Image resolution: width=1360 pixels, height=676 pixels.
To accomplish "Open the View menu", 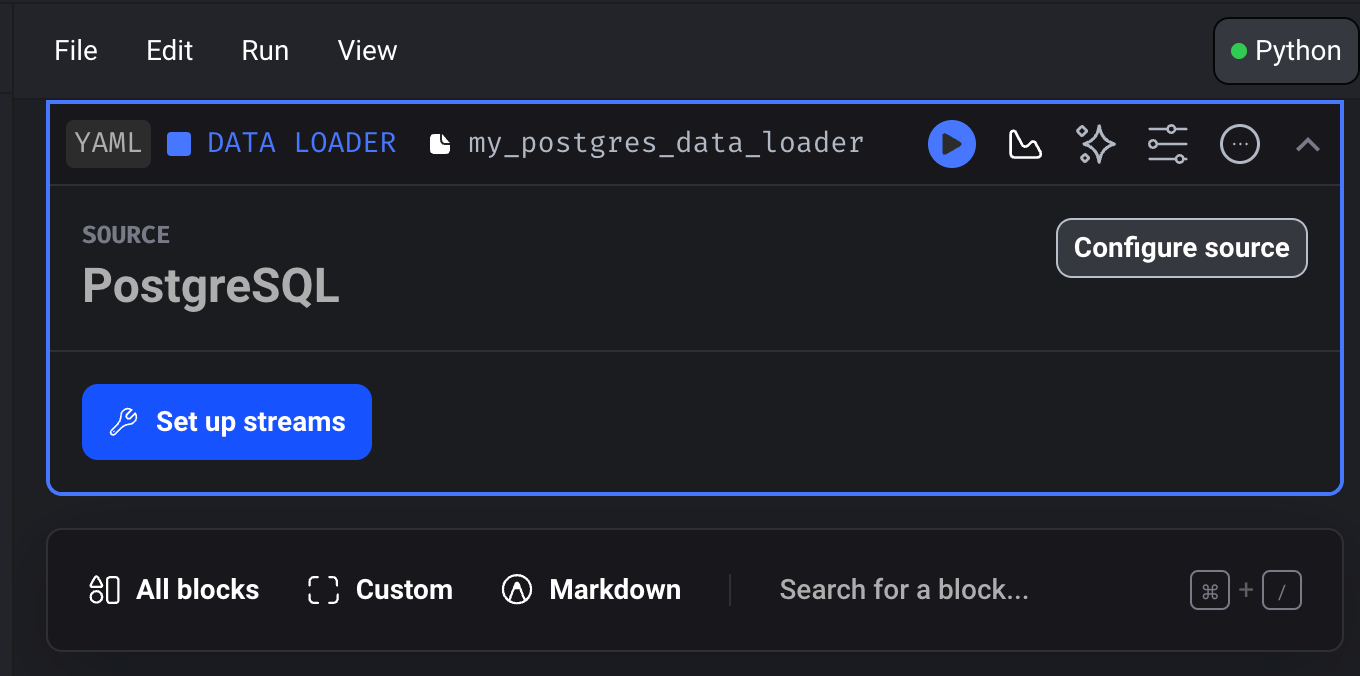I will coord(366,50).
